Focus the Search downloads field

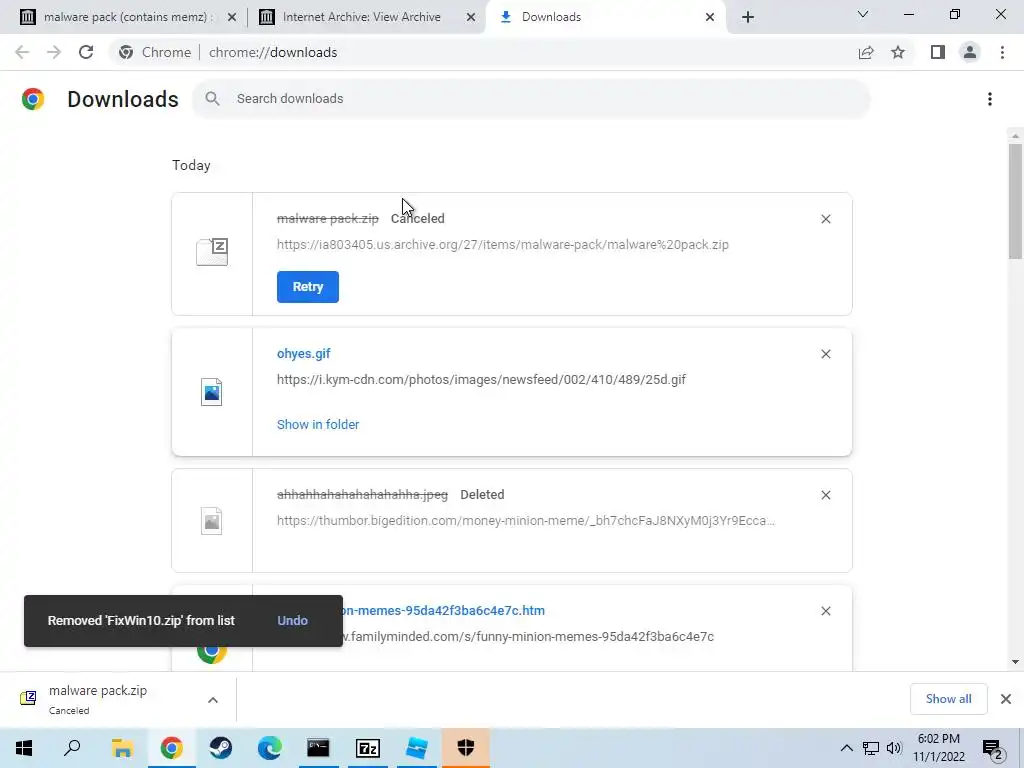(531, 99)
